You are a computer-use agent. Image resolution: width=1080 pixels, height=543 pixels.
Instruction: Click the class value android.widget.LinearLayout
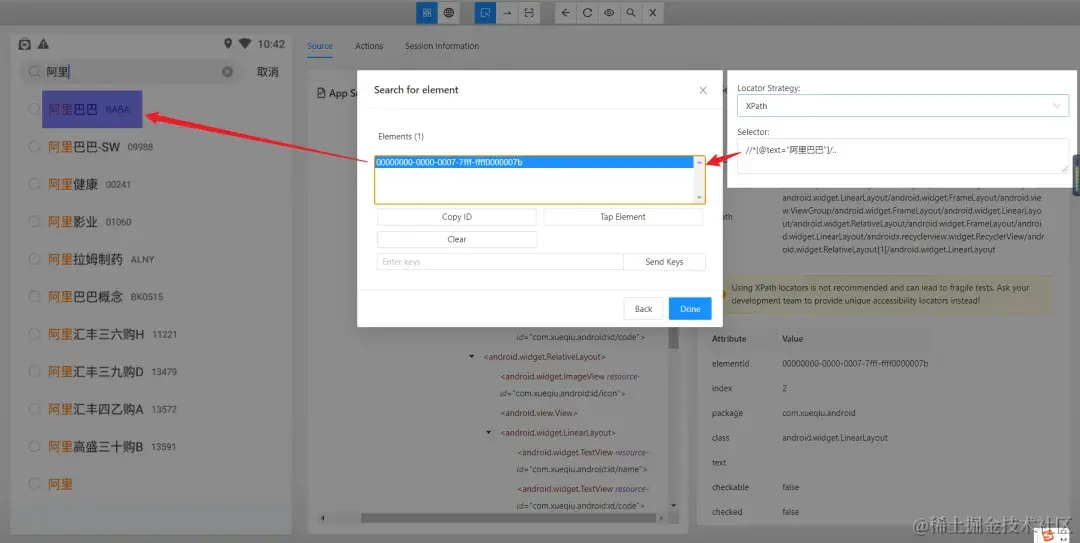pos(835,438)
